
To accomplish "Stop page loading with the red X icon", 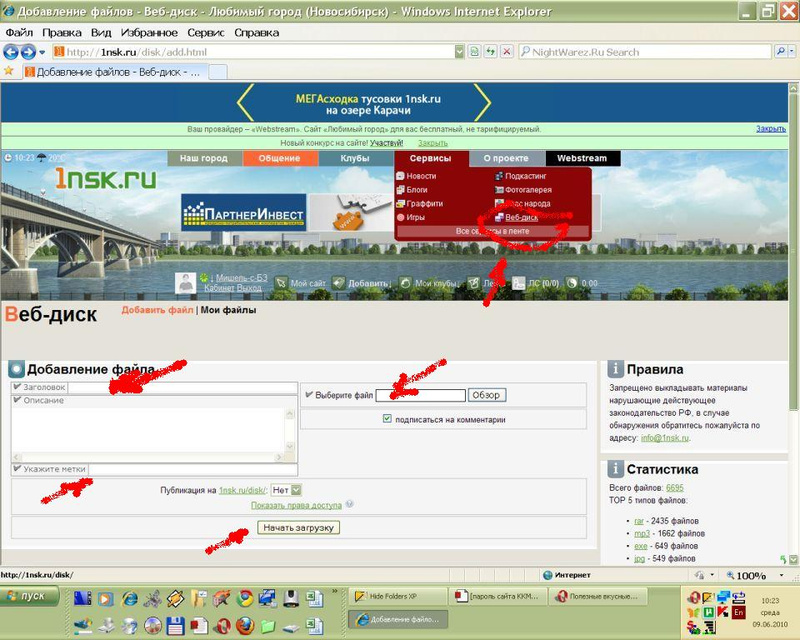I will (507, 52).
